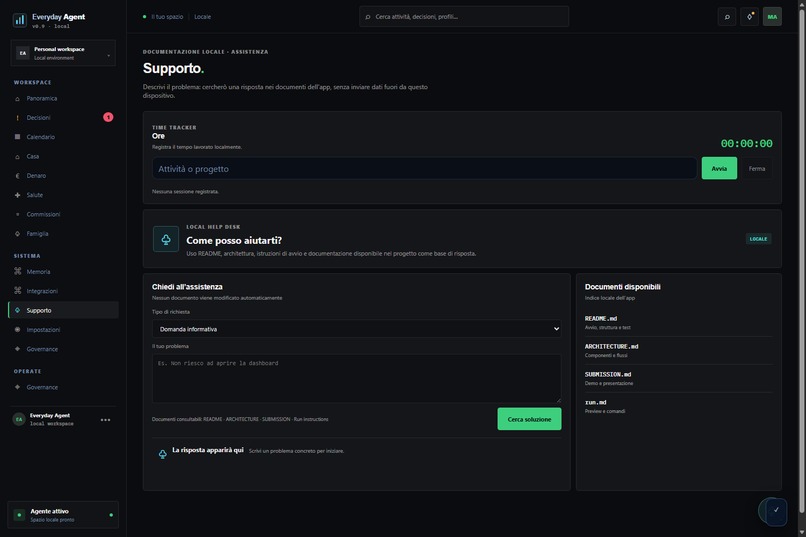
Task: Go to Panoramica in sidebar
Action: [x=63, y=99]
